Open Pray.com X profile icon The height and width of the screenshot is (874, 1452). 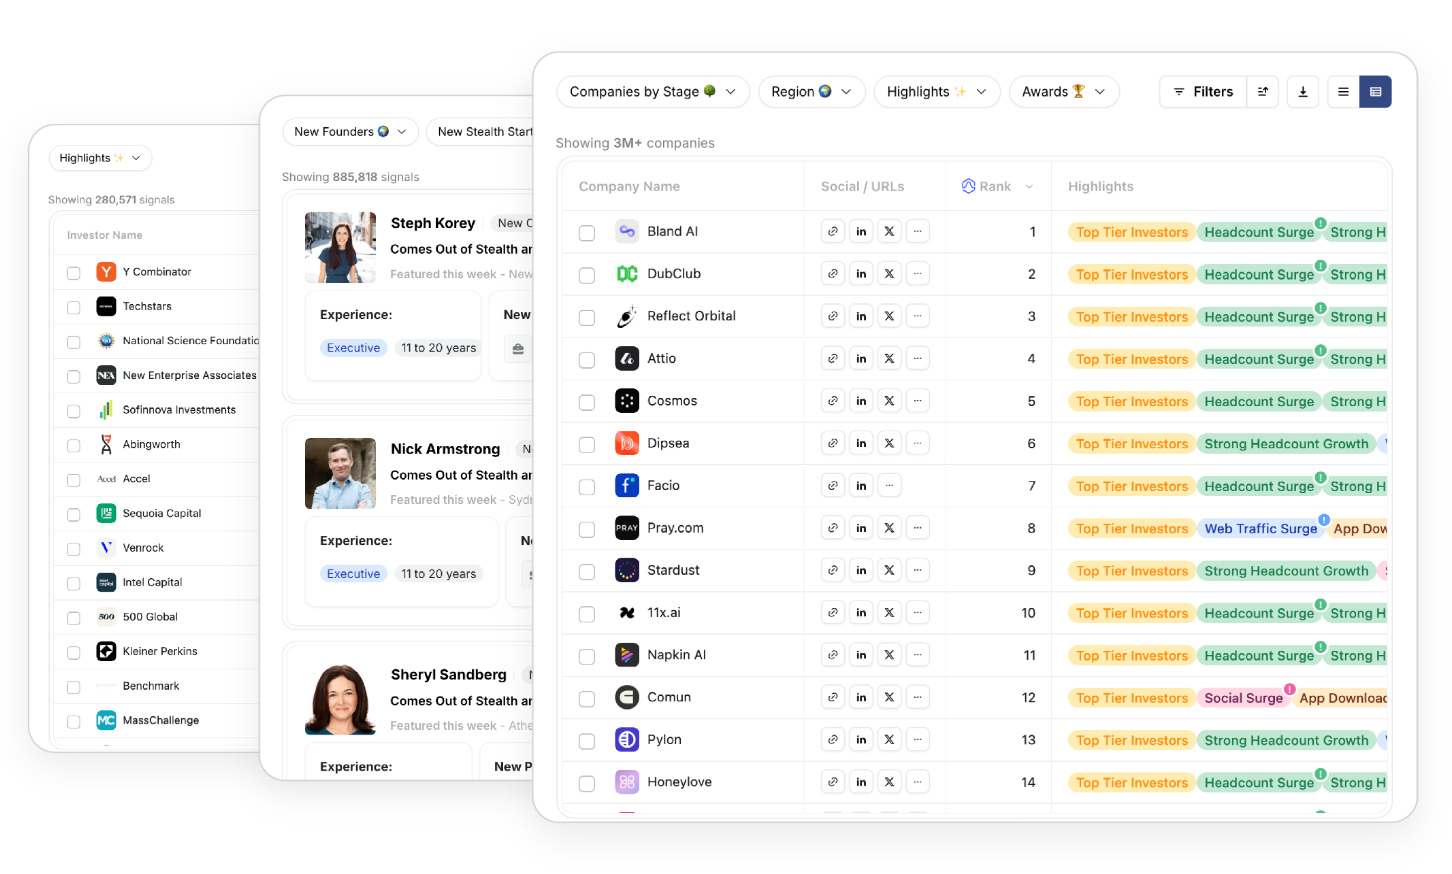[889, 528]
